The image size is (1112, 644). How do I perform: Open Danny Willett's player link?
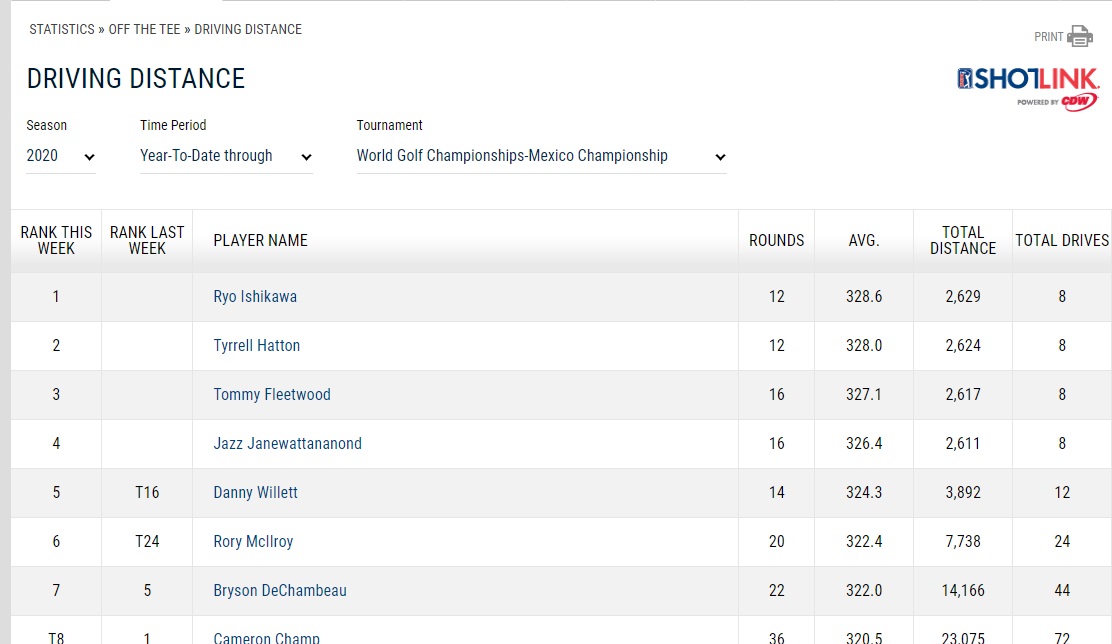(256, 493)
